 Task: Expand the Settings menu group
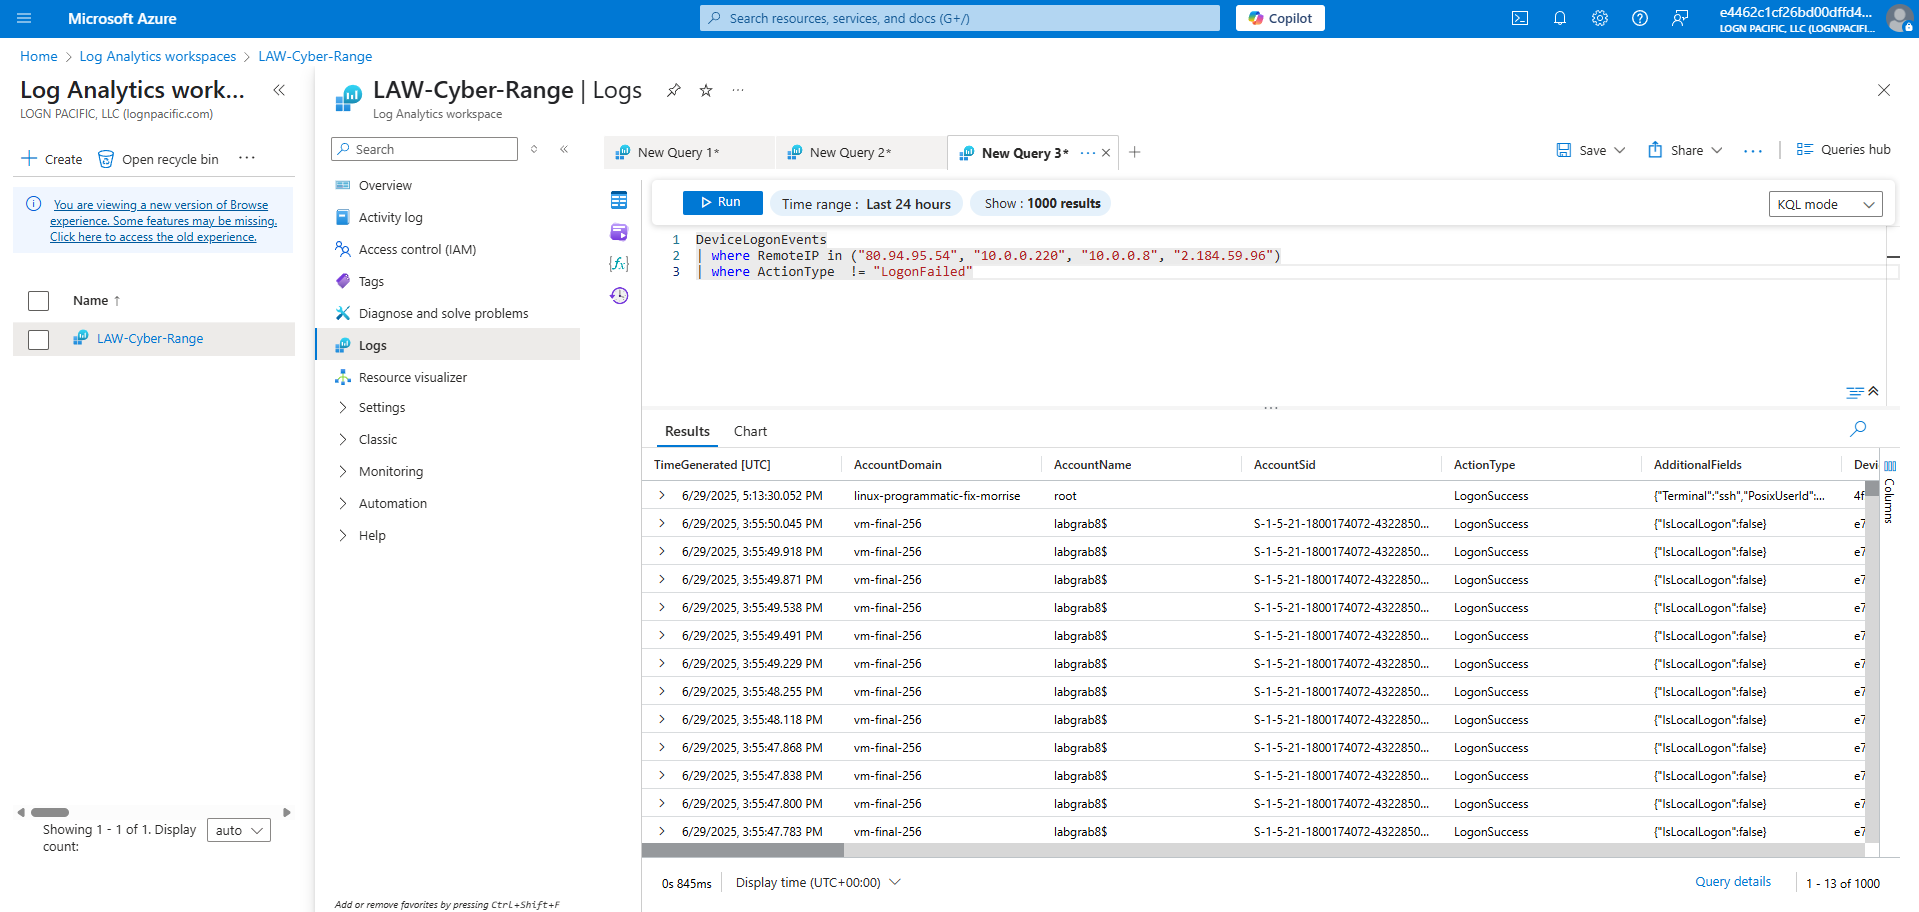point(343,407)
